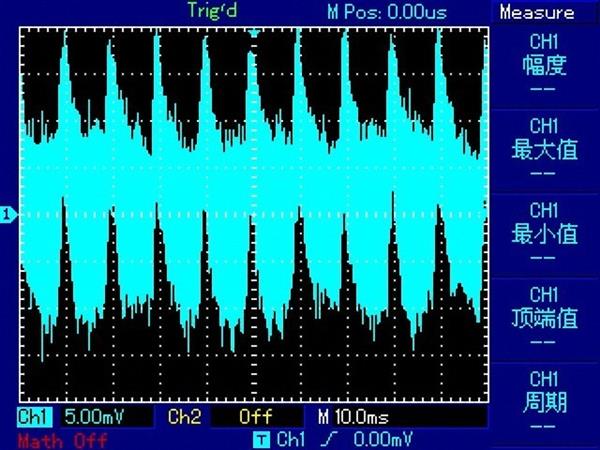Image resolution: width=600 pixels, height=450 pixels.
Task: Click the horizontal trigger position marker
Action: point(254,33)
